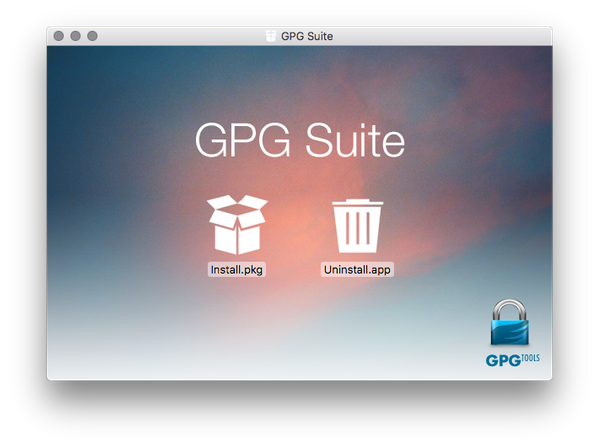The image size is (600, 448).
Task: Minimize the GPG Suite window
Action: point(75,36)
